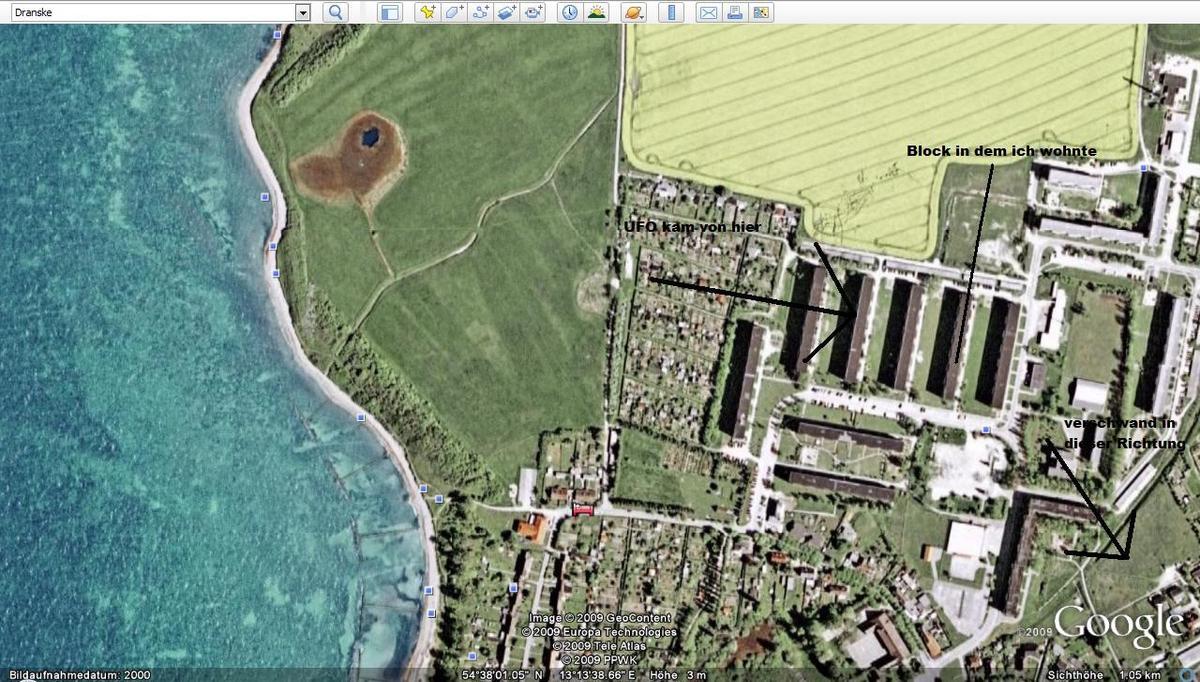Click the red marker icon on the road
Screen dimensions: 1200x682
[582, 510]
